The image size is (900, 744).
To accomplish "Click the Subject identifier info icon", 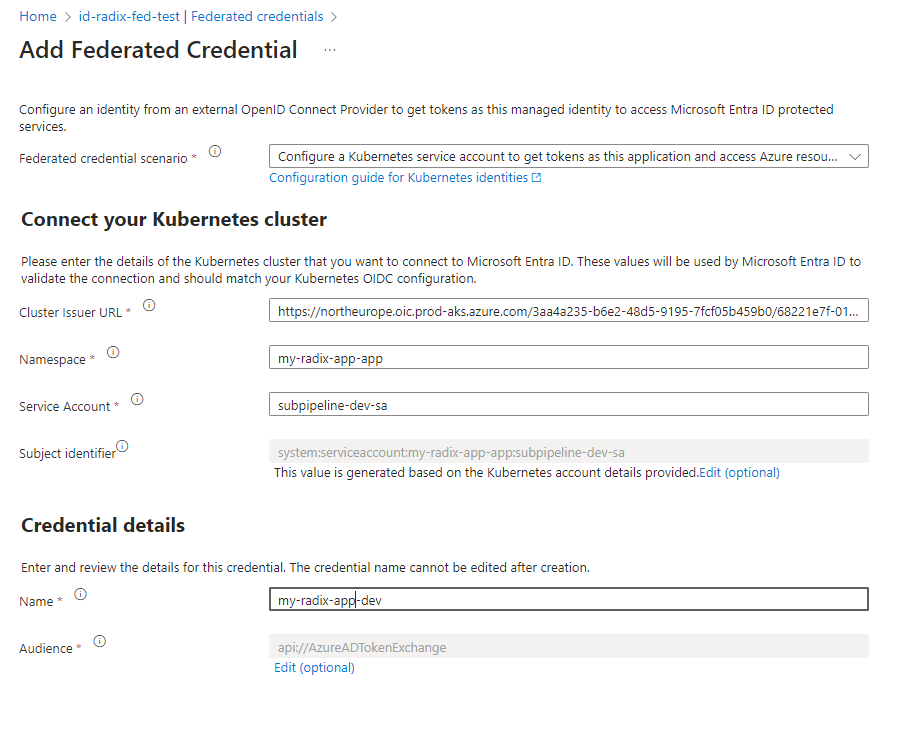I will 122,446.
